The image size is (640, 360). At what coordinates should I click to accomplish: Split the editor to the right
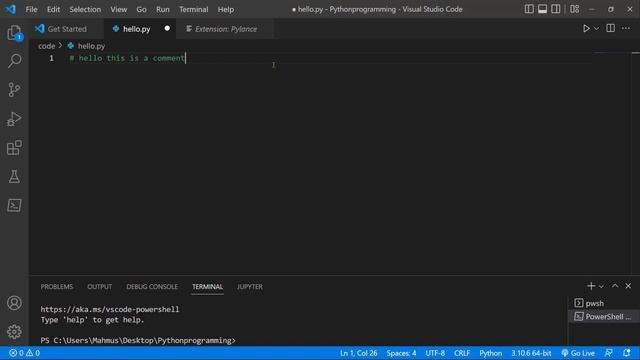(611, 28)
